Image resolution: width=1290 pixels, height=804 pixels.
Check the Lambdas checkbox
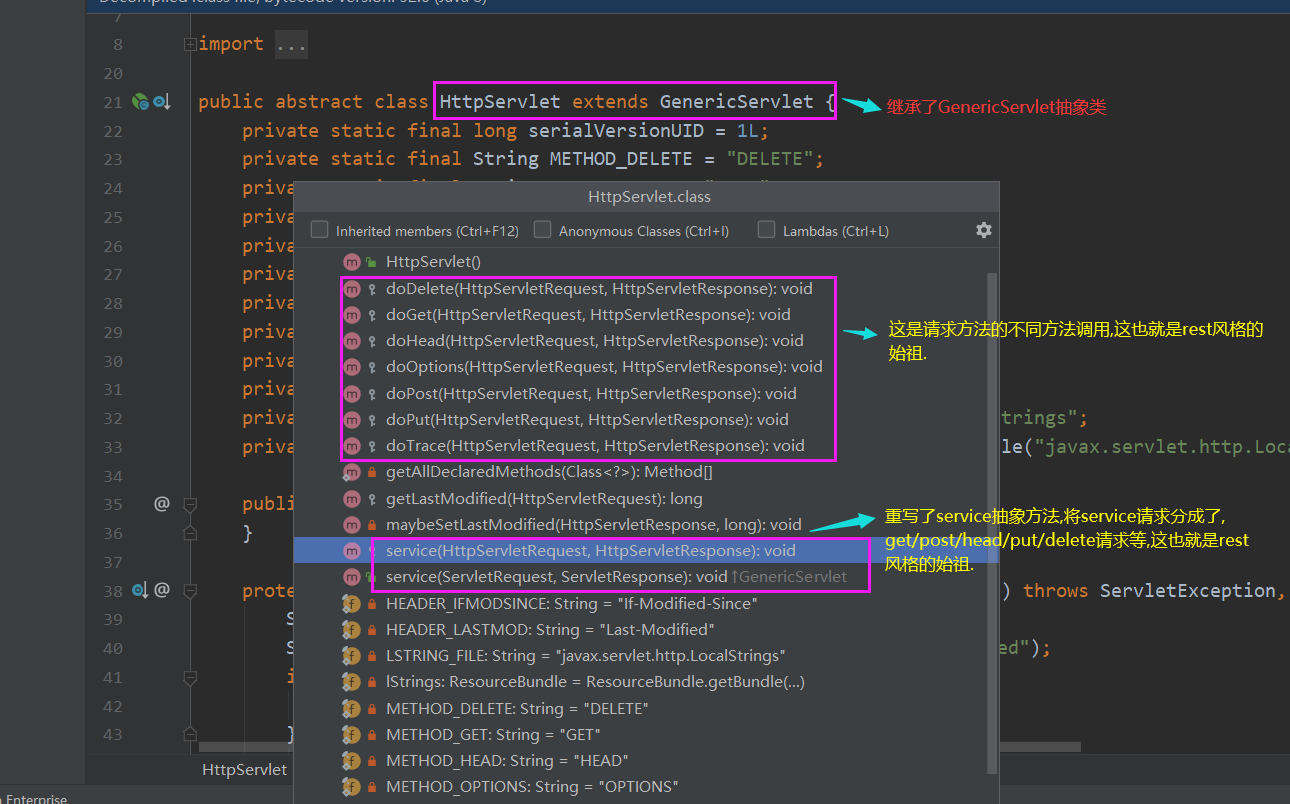click(767, 230)
